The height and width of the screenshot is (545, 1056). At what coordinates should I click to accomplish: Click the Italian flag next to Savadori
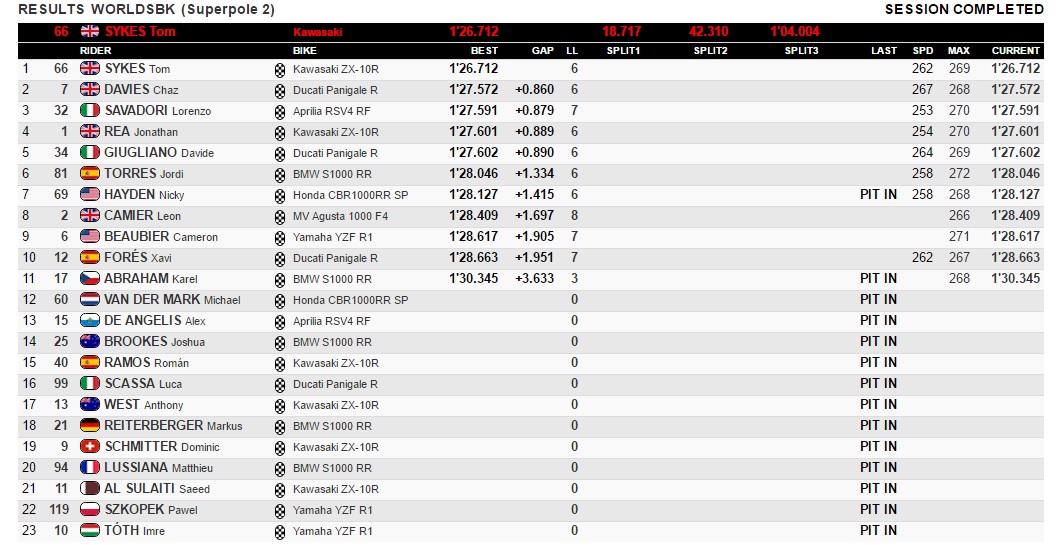(90, 111)
